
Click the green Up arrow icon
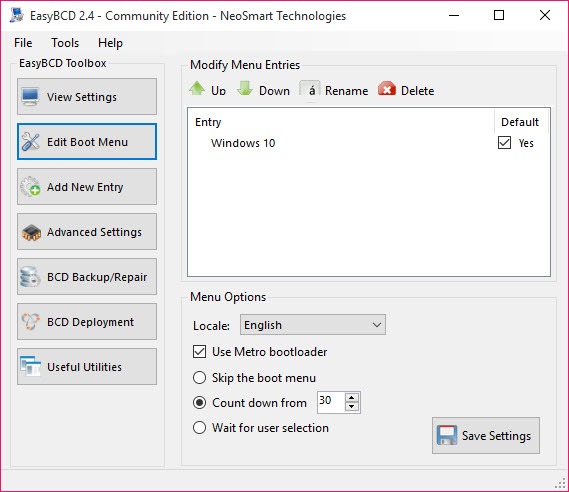(x=197, y=89)
